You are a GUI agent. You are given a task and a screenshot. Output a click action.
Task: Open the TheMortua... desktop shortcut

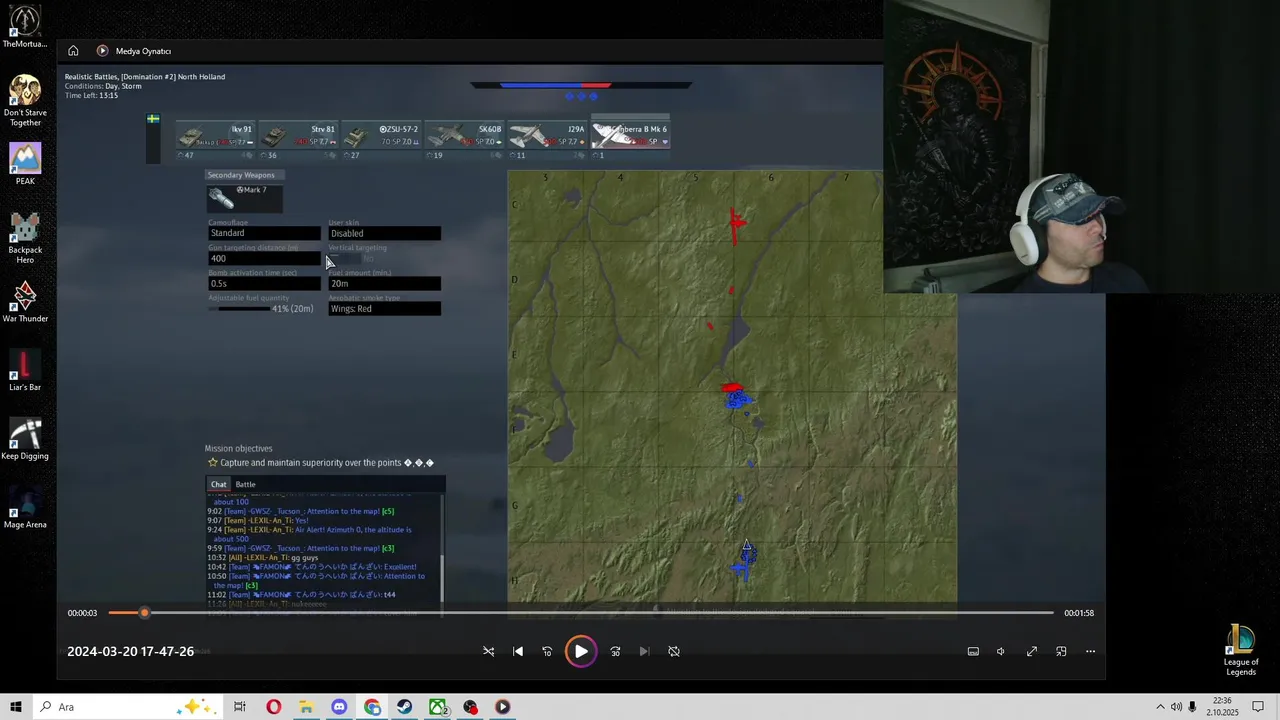[25, 27]
